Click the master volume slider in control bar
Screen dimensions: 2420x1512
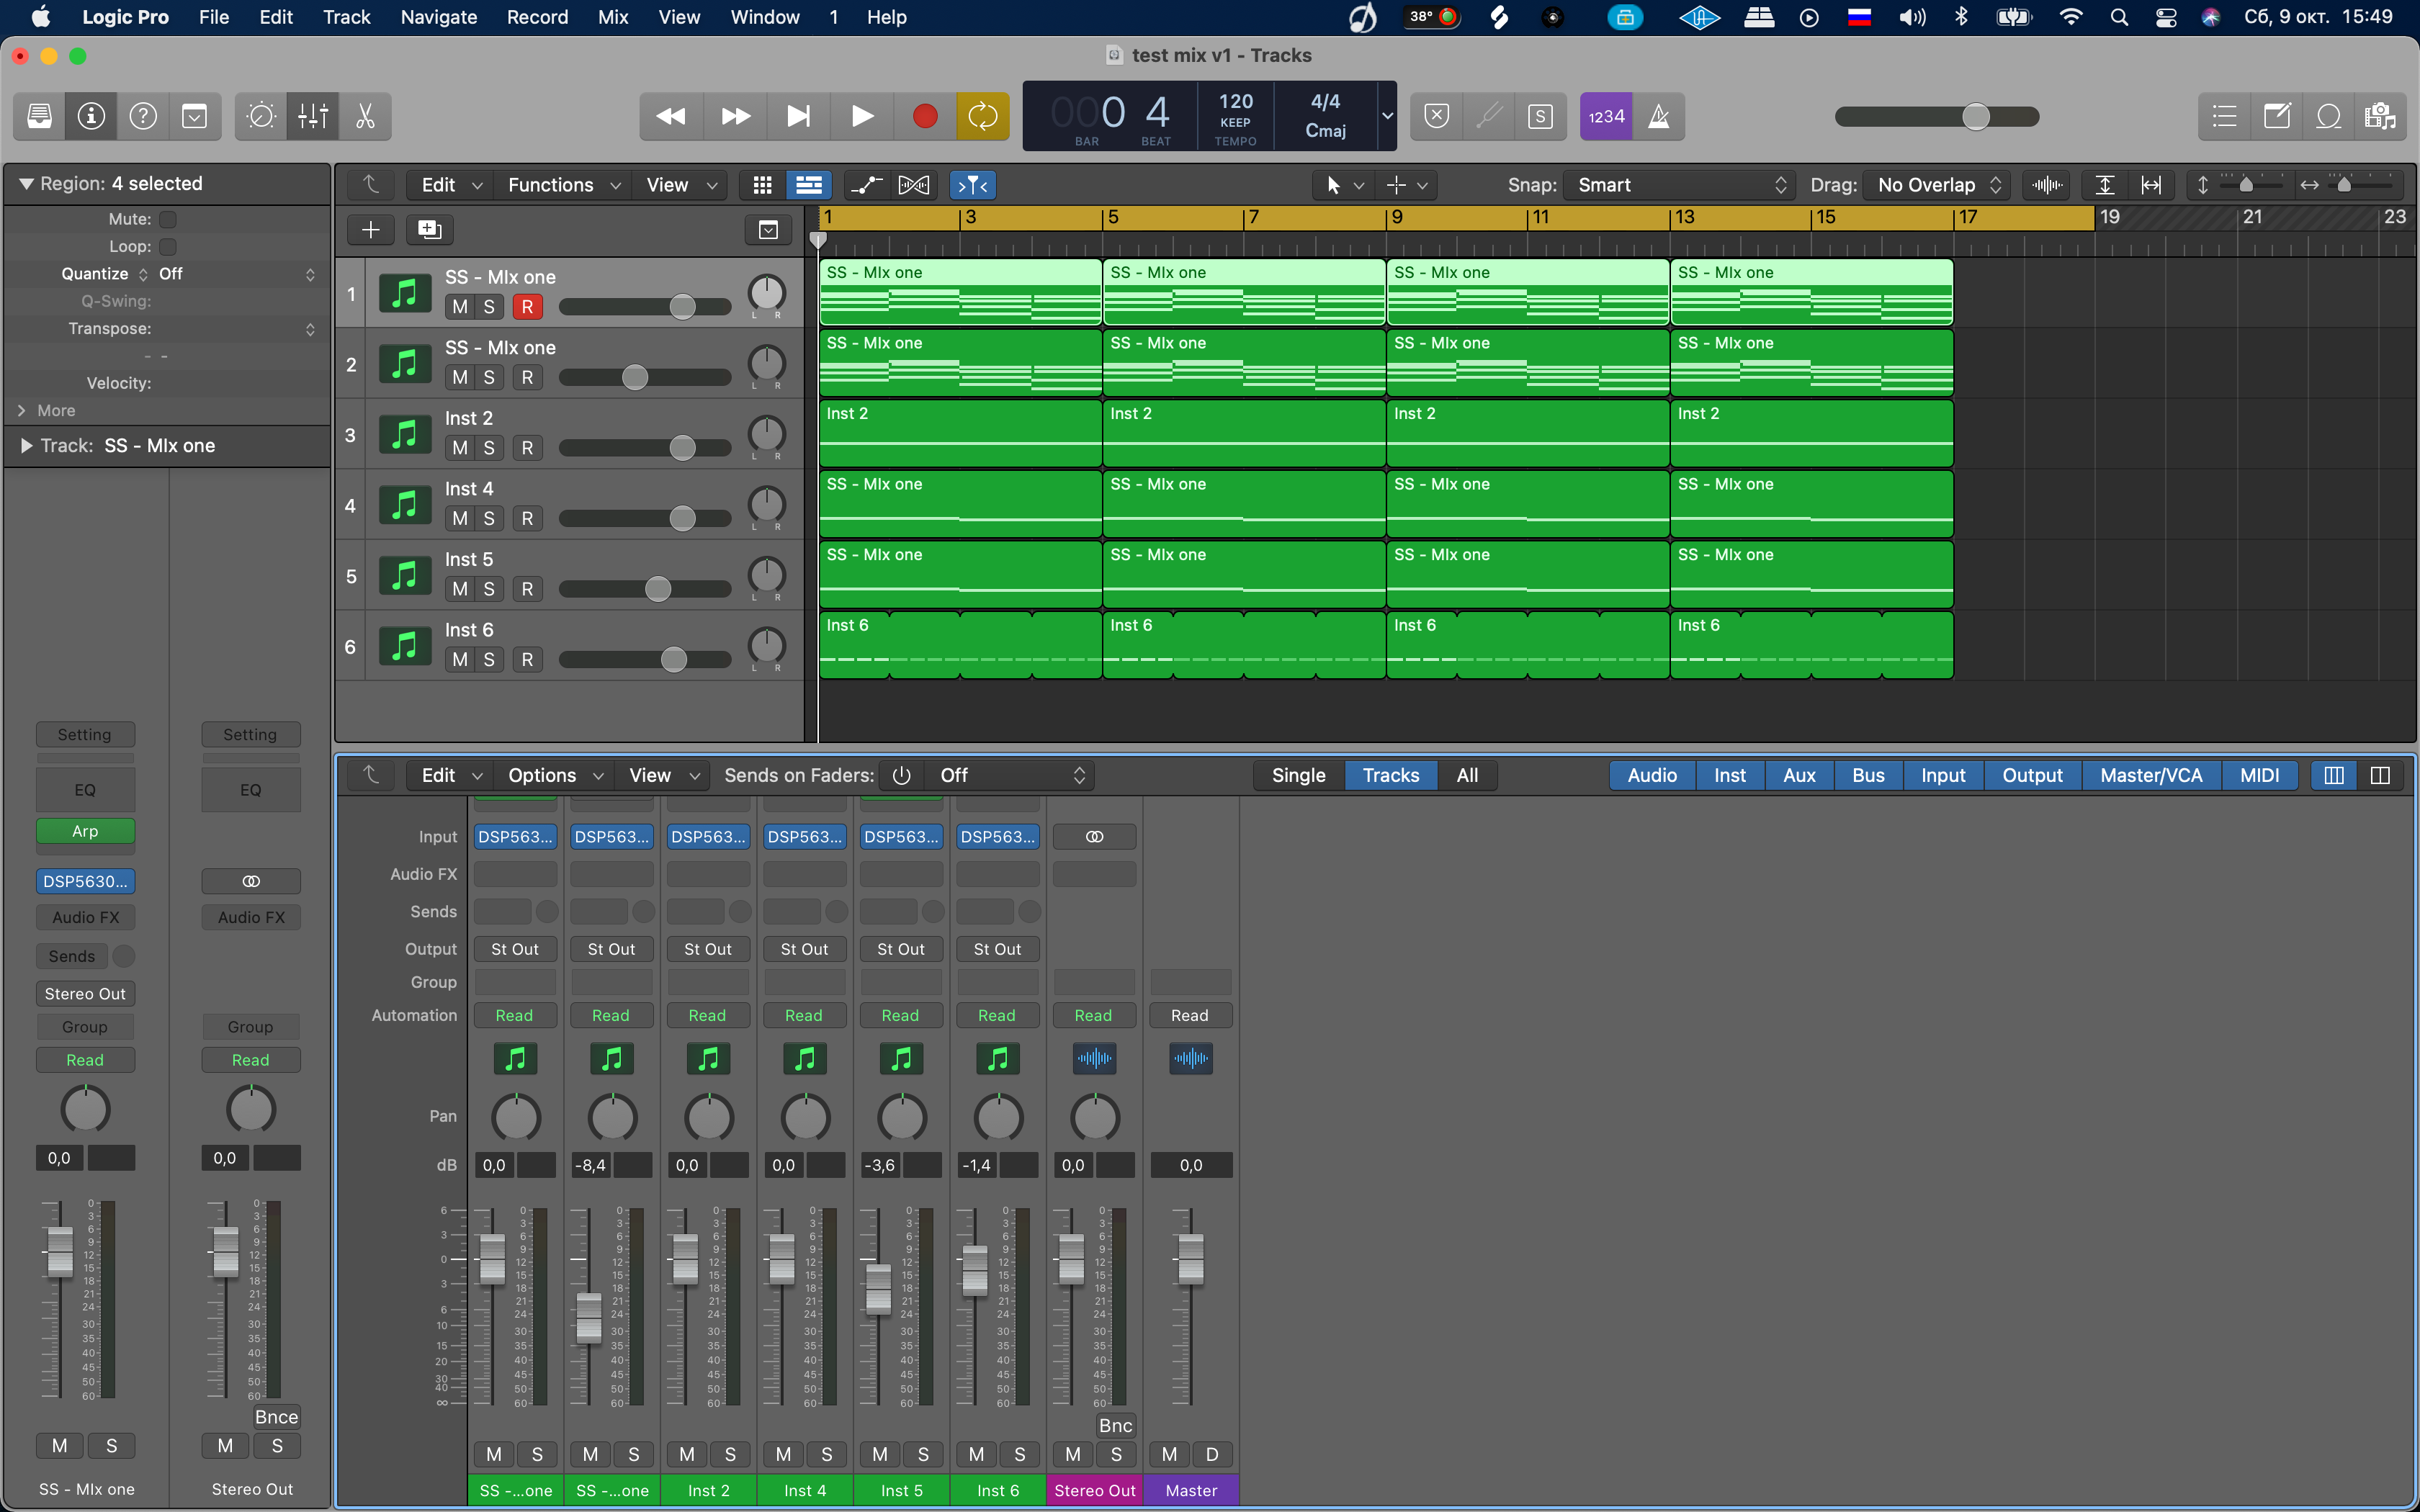(1936, 117)
